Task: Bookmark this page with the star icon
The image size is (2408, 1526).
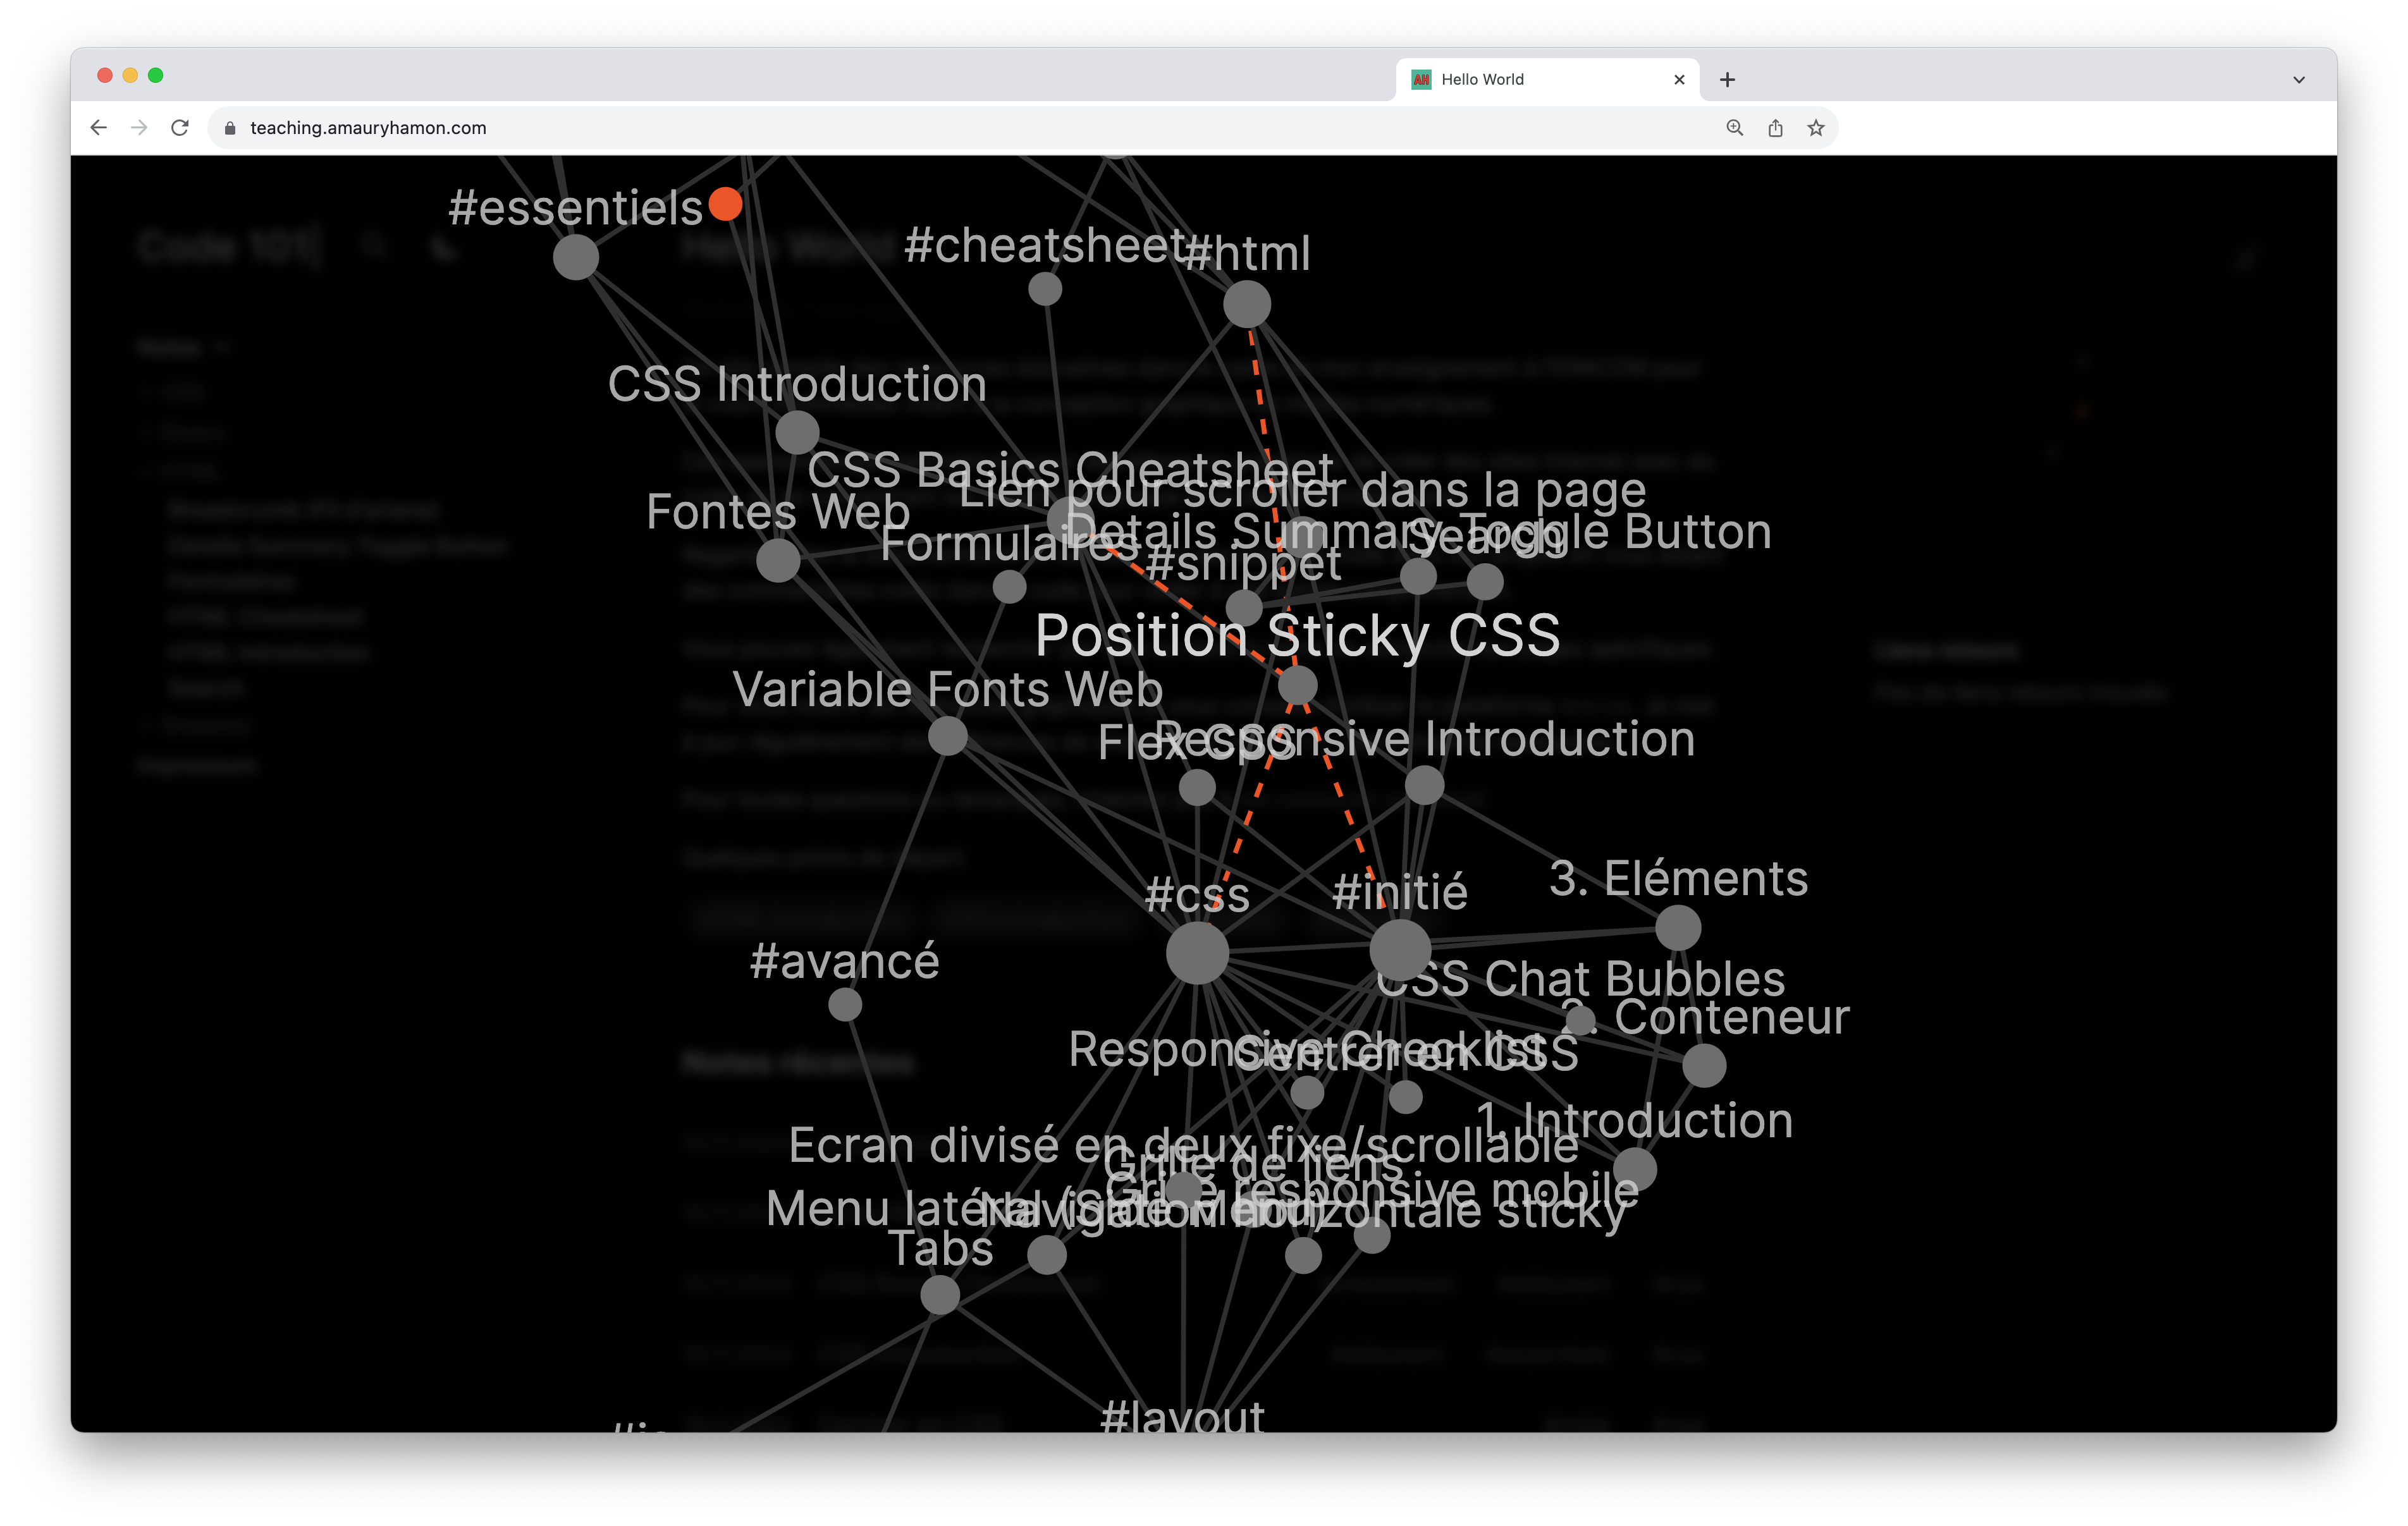Action: (1816, 128)
